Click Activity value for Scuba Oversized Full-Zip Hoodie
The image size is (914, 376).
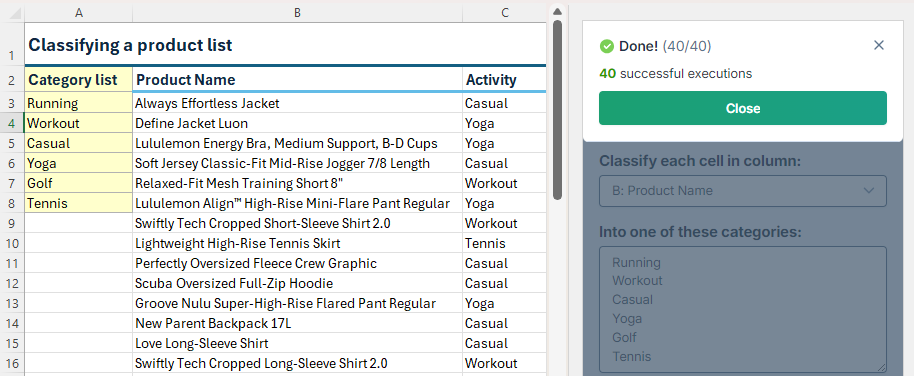504,283
